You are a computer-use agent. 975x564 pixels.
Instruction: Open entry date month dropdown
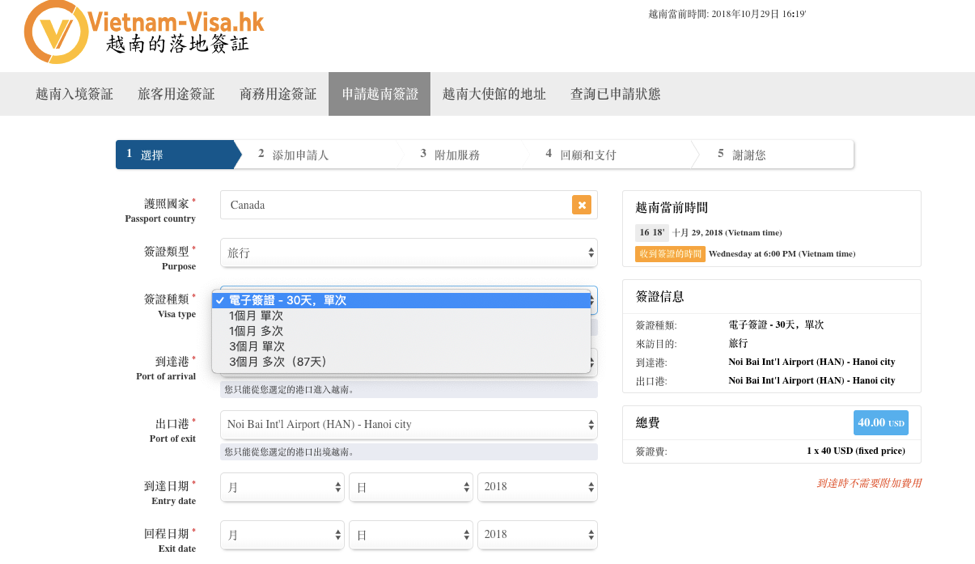coord(282,487)
